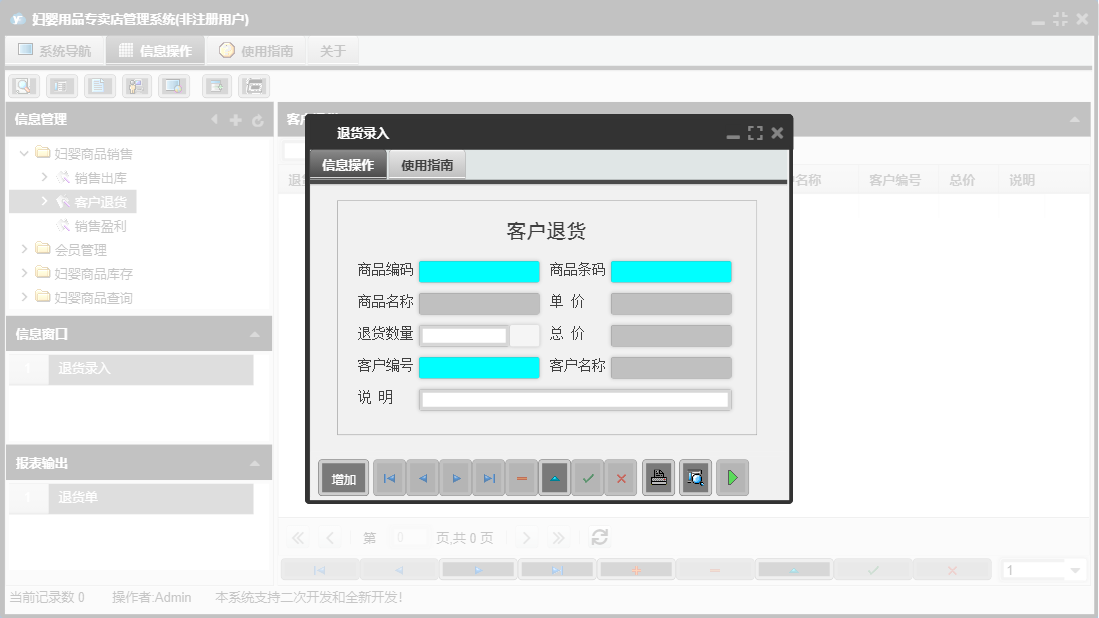Image resolution: width=1099 pixels, height=618 pixels.
Task: Click the print icon in 退货录入 dialog
Action: pyautogui.click(x=658, y=477)
